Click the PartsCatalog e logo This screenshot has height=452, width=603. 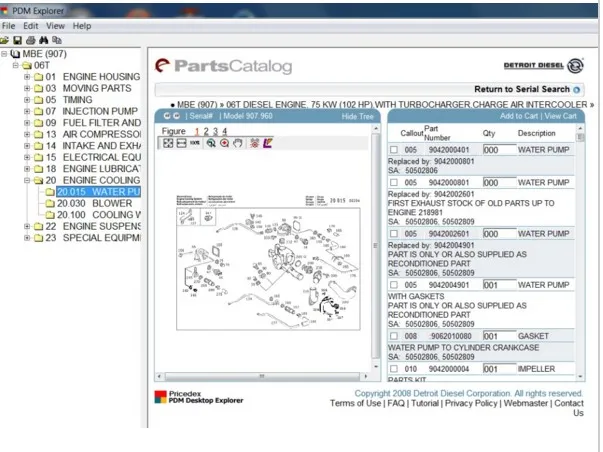pos(163,66)
